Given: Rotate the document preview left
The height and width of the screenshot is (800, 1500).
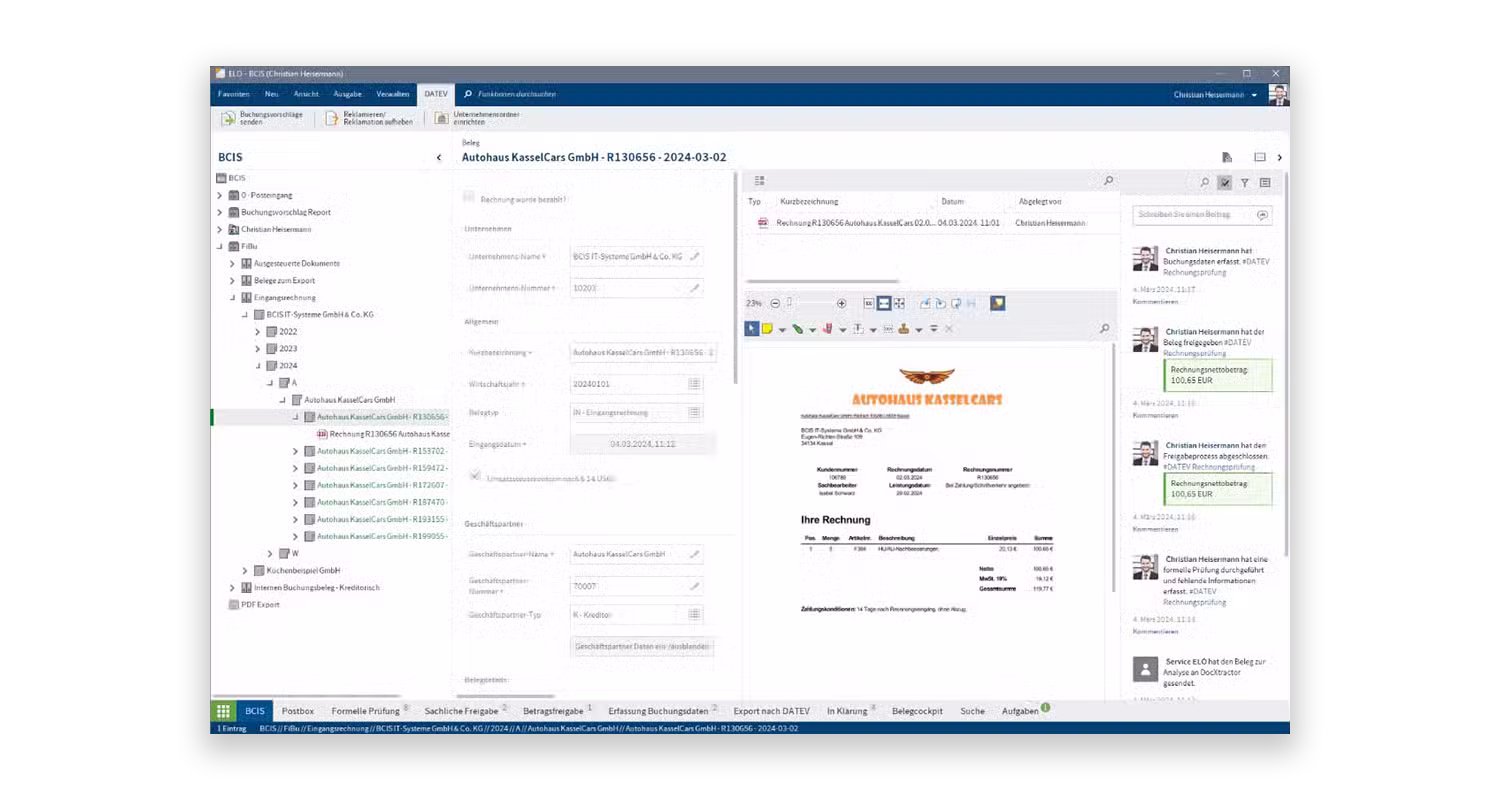Looking at the screenshot, I should (x=925, y=303).
